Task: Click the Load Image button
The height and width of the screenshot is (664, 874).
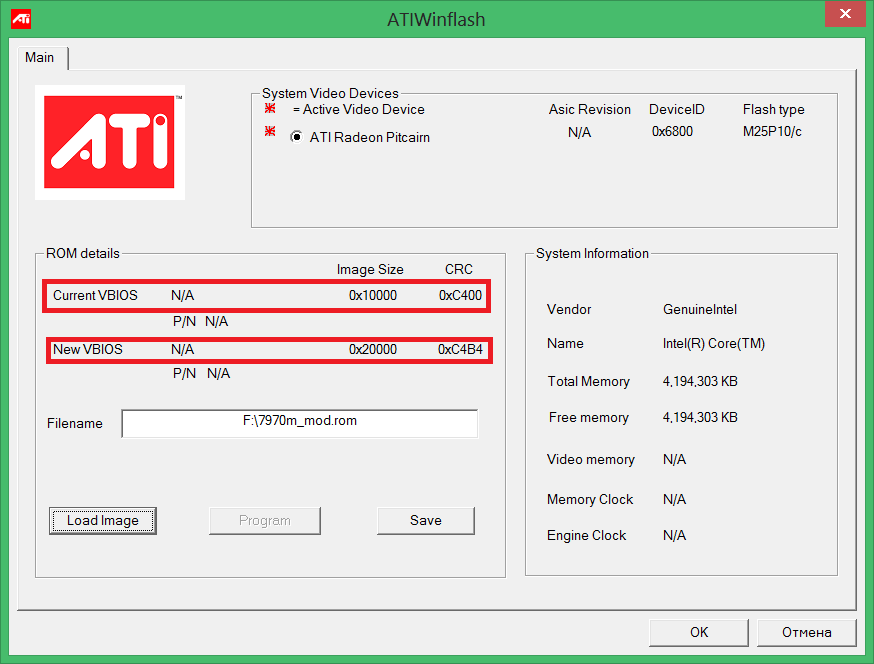Action: (x=103, y=521)
